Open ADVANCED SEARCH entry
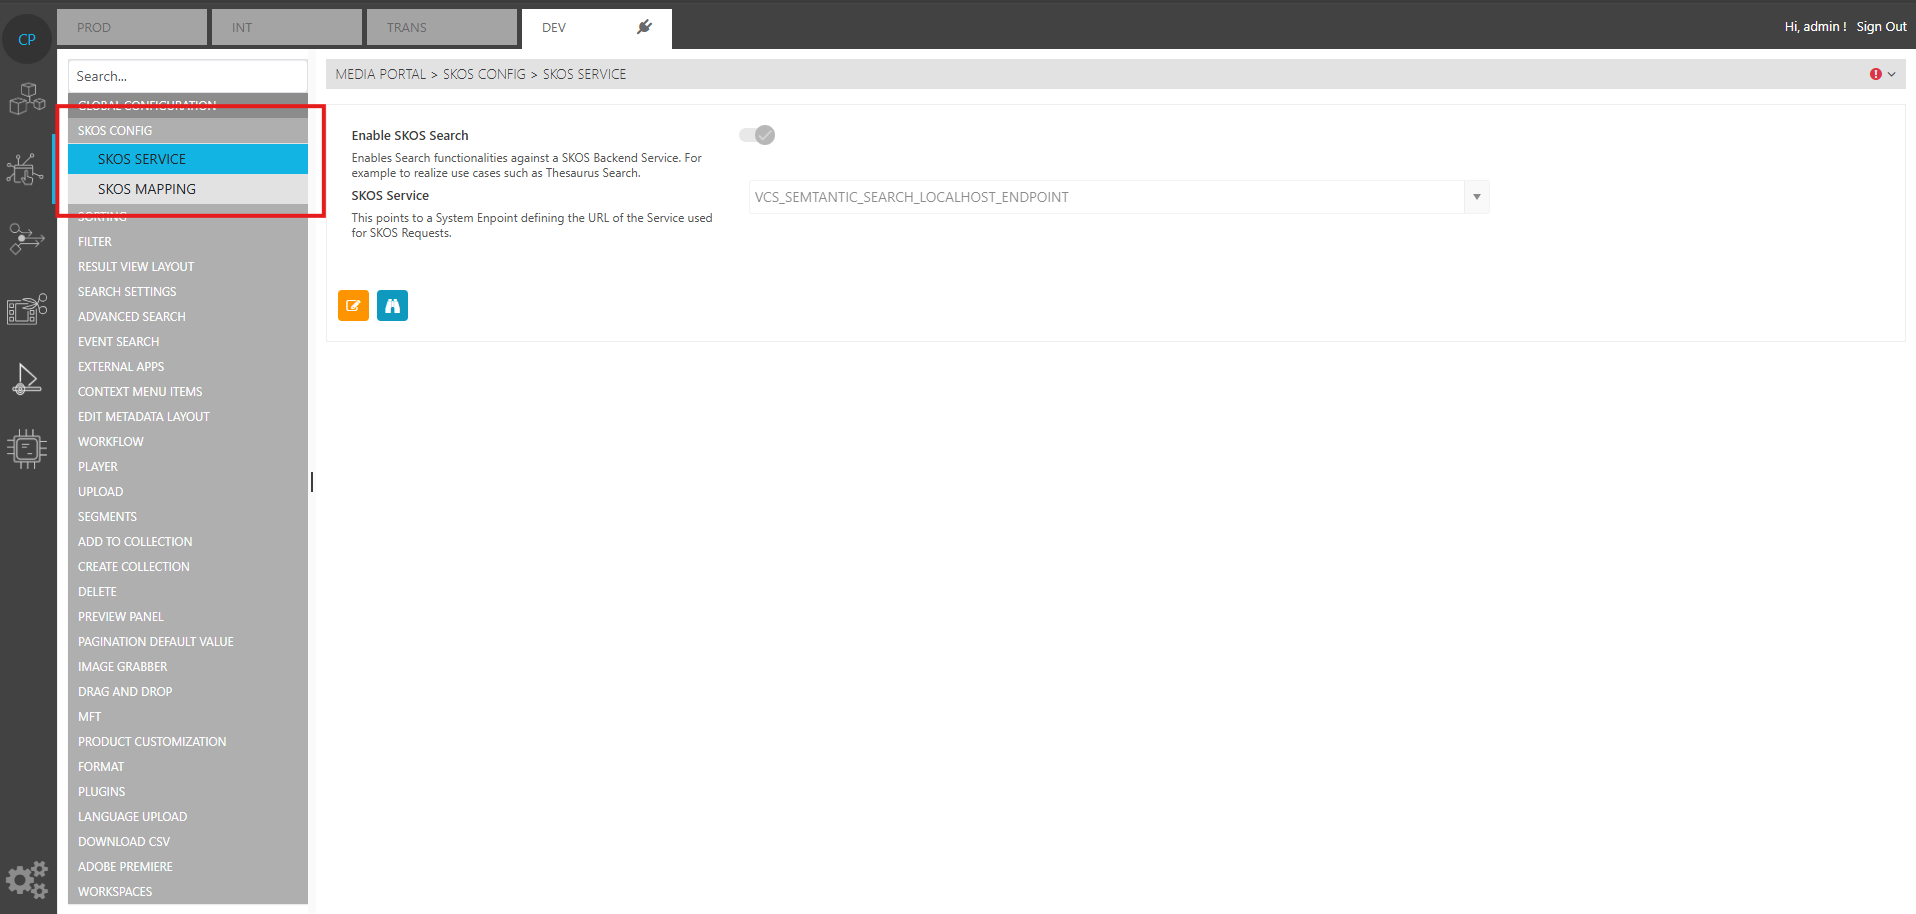1916x914 pixels. [188, 317]
